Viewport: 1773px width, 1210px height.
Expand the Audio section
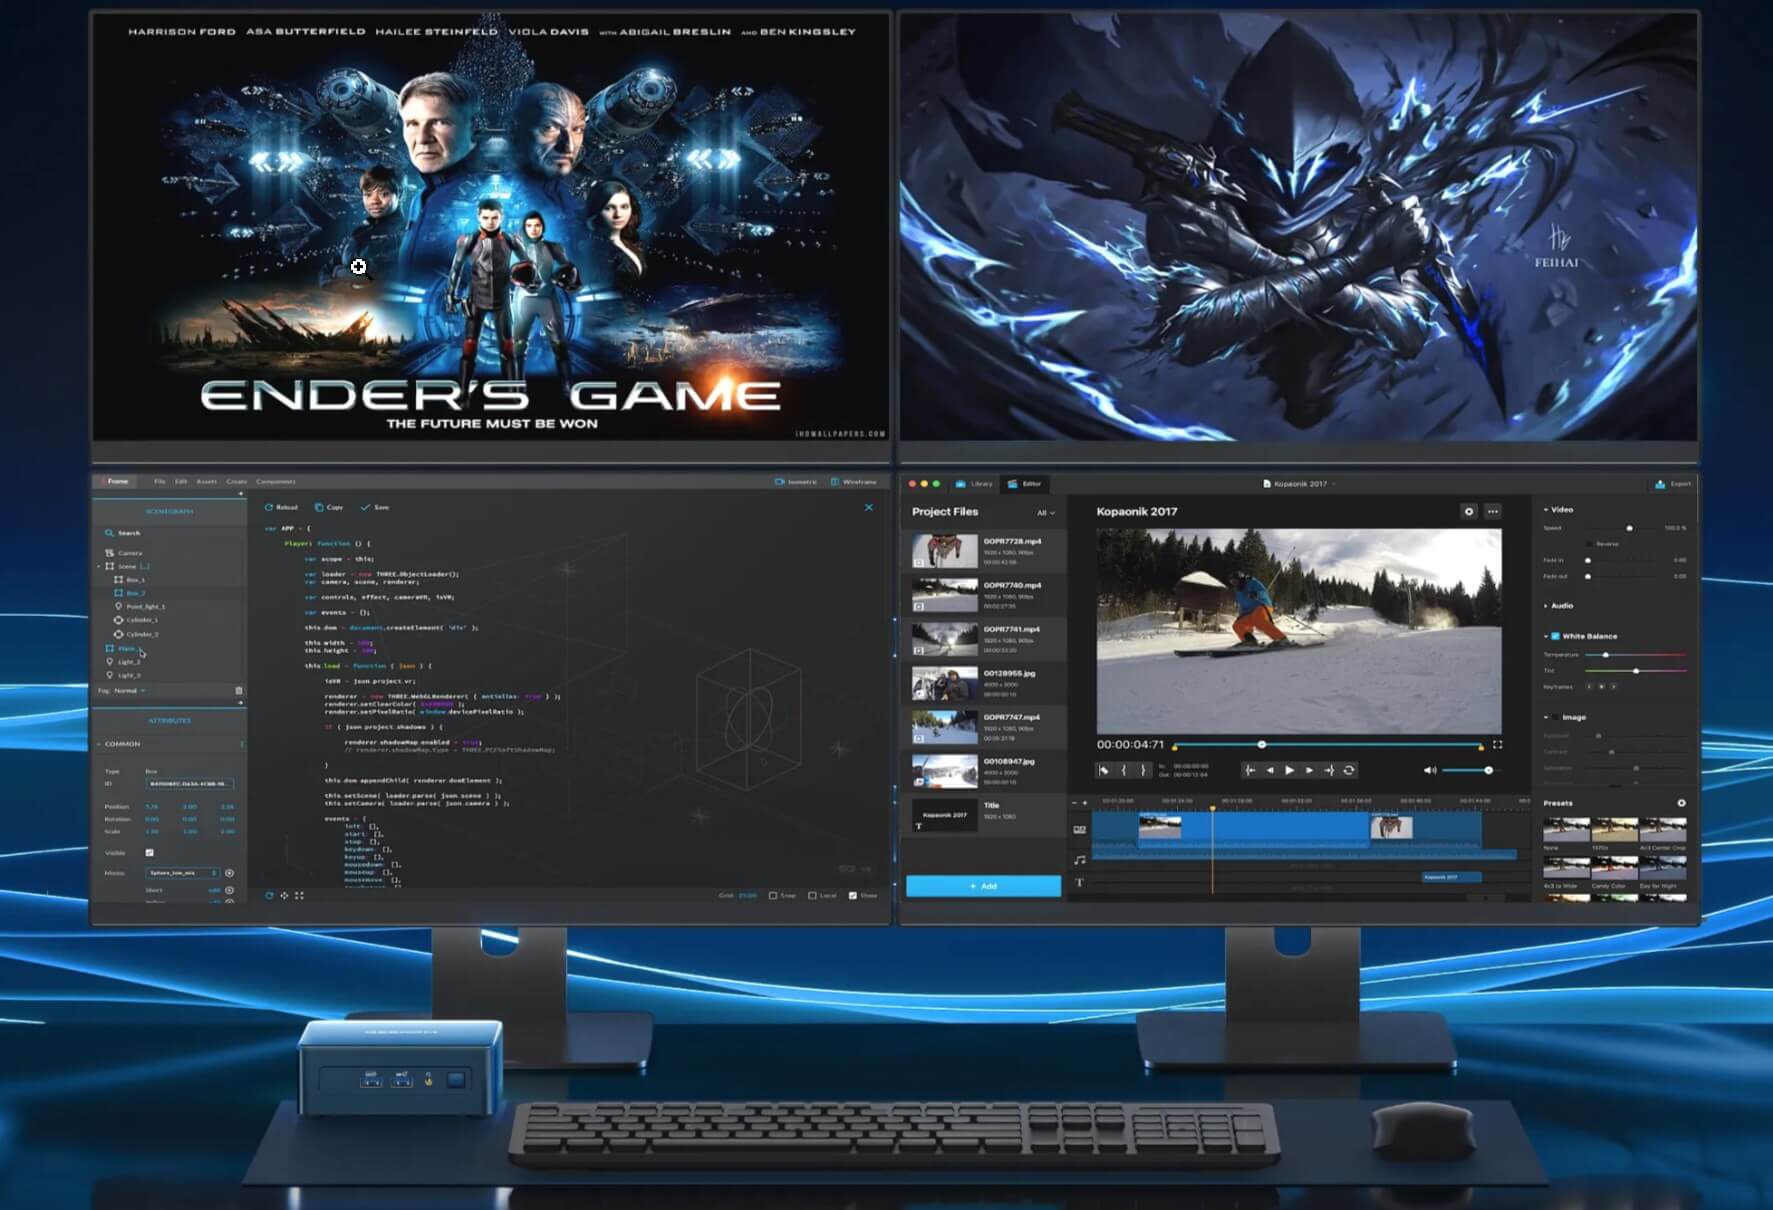pos(1546,606)
